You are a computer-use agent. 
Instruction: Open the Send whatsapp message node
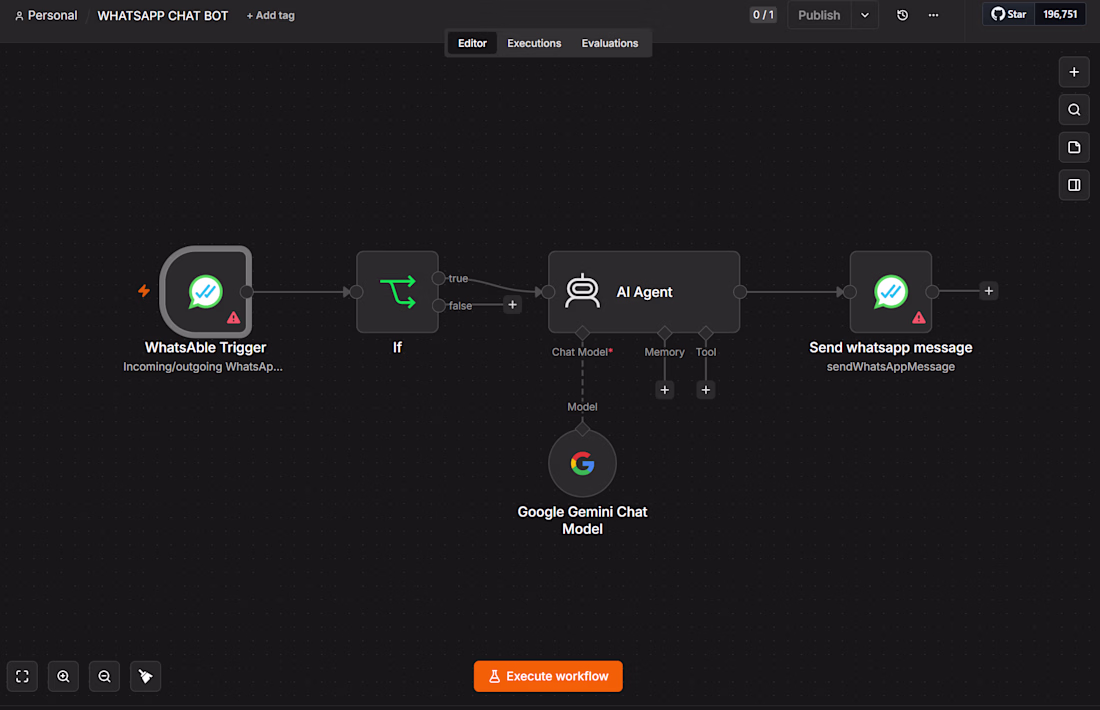coord(890,292)
